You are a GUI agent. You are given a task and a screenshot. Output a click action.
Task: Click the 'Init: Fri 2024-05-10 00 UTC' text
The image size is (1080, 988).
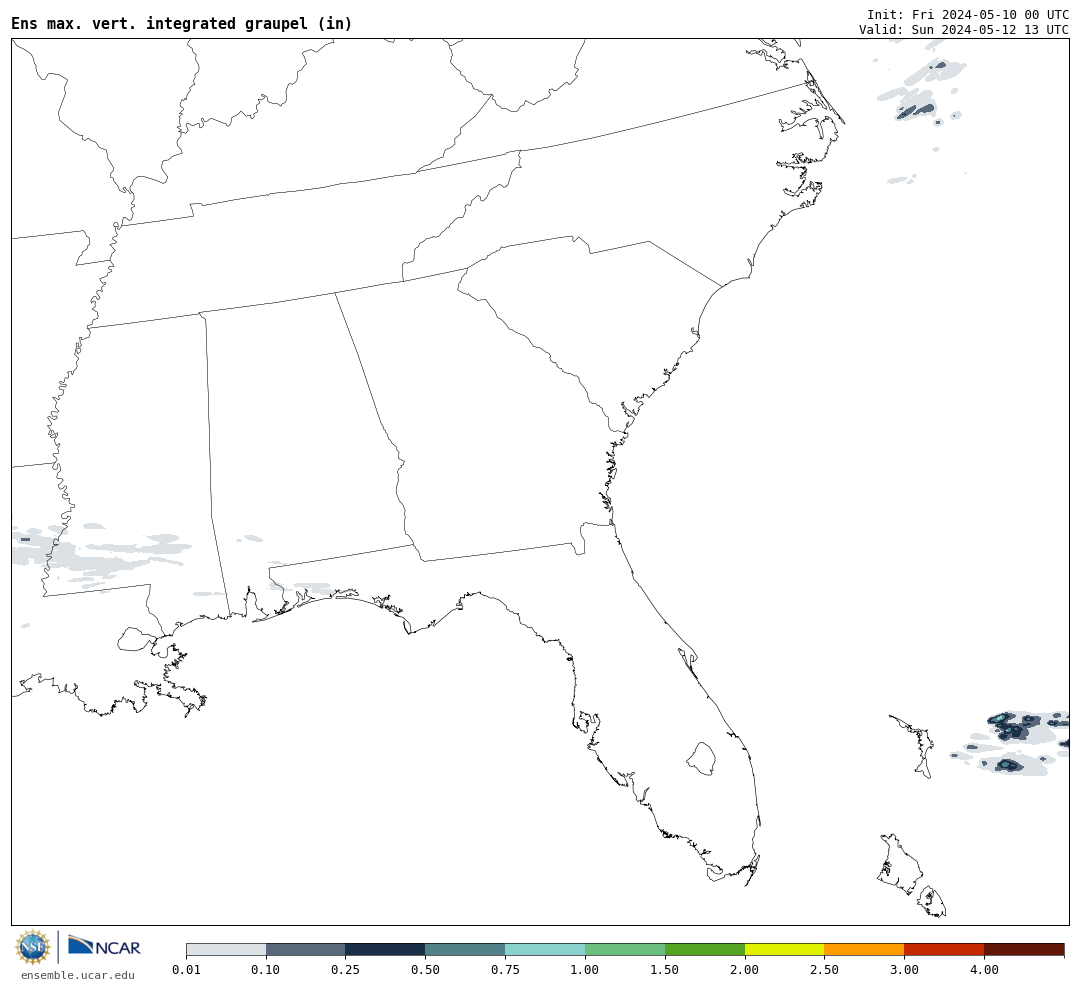pyautogui.click(x=968, y=14)
